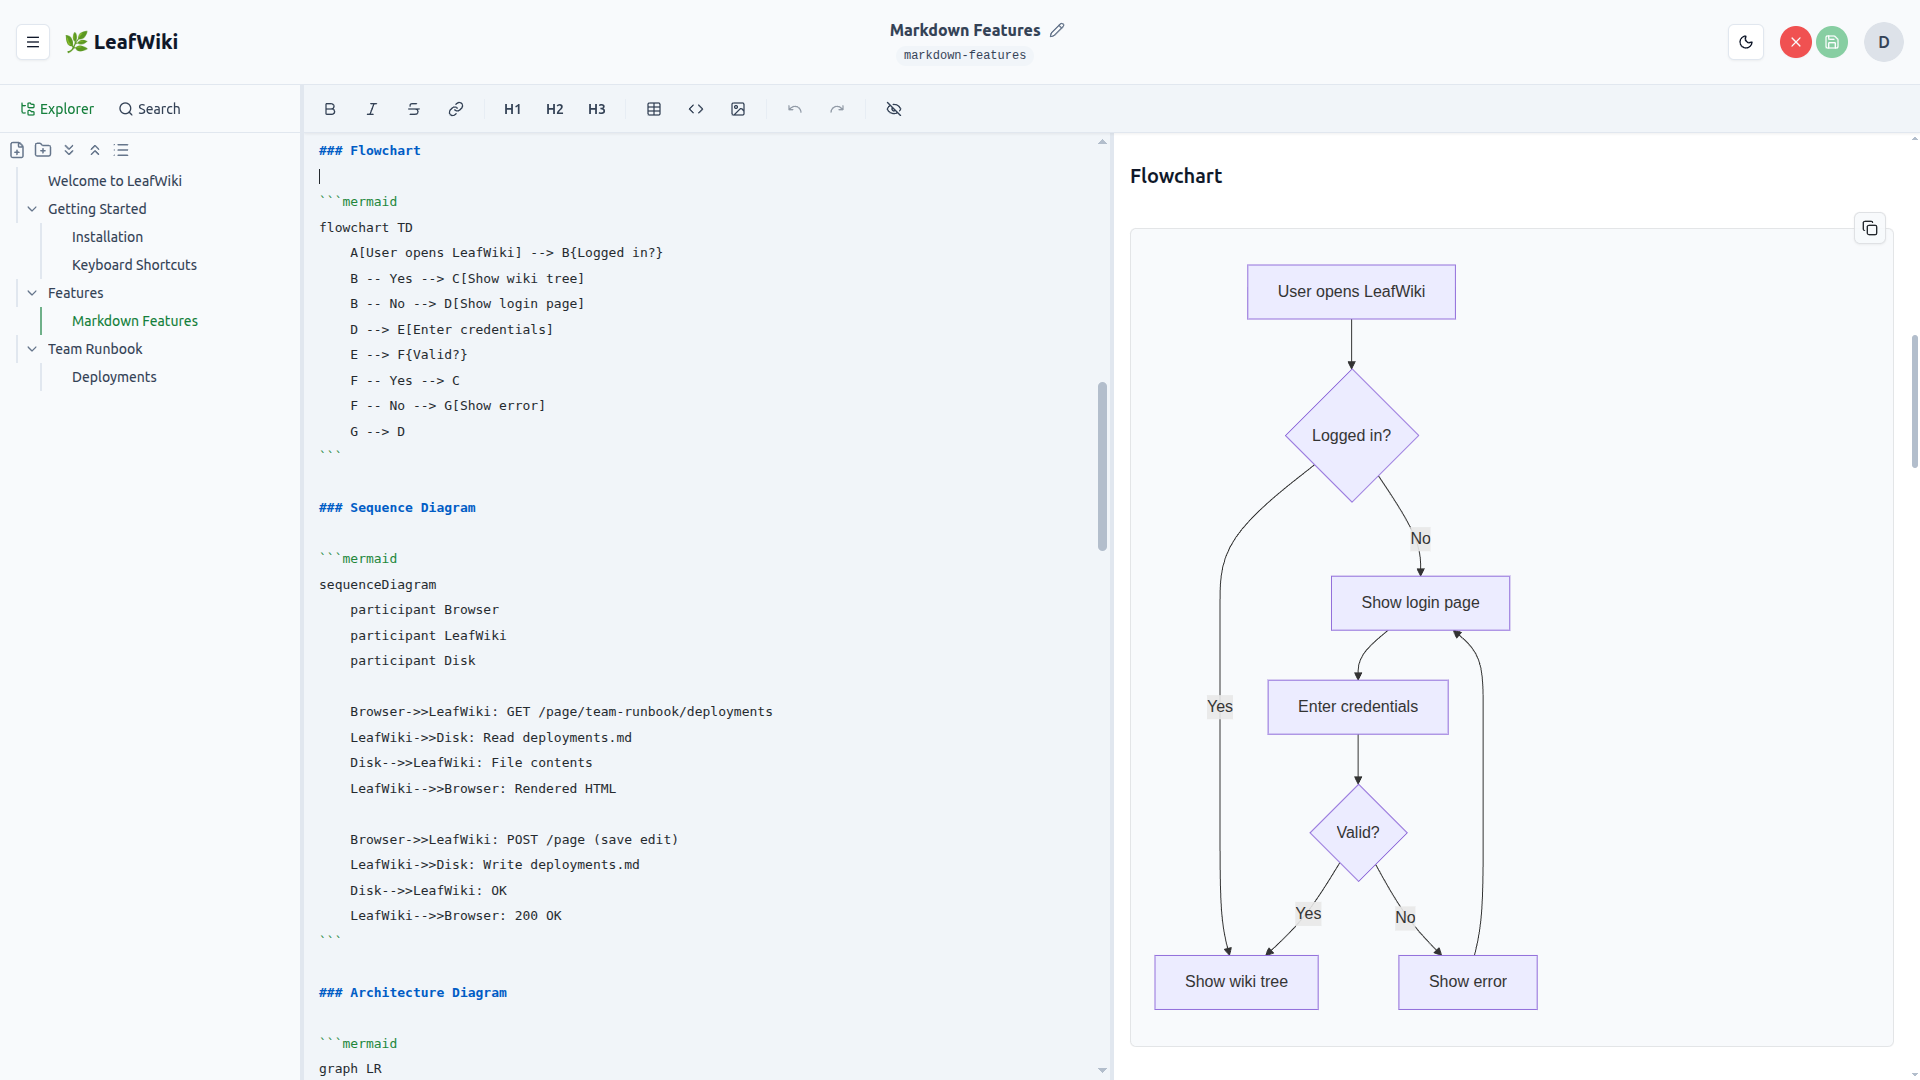
Task: Redo the last edit
Action: point(837,109)
